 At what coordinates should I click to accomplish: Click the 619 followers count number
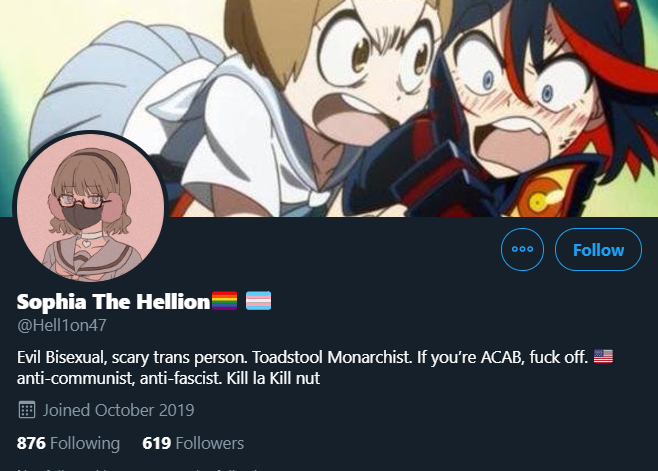pos(157,443)
